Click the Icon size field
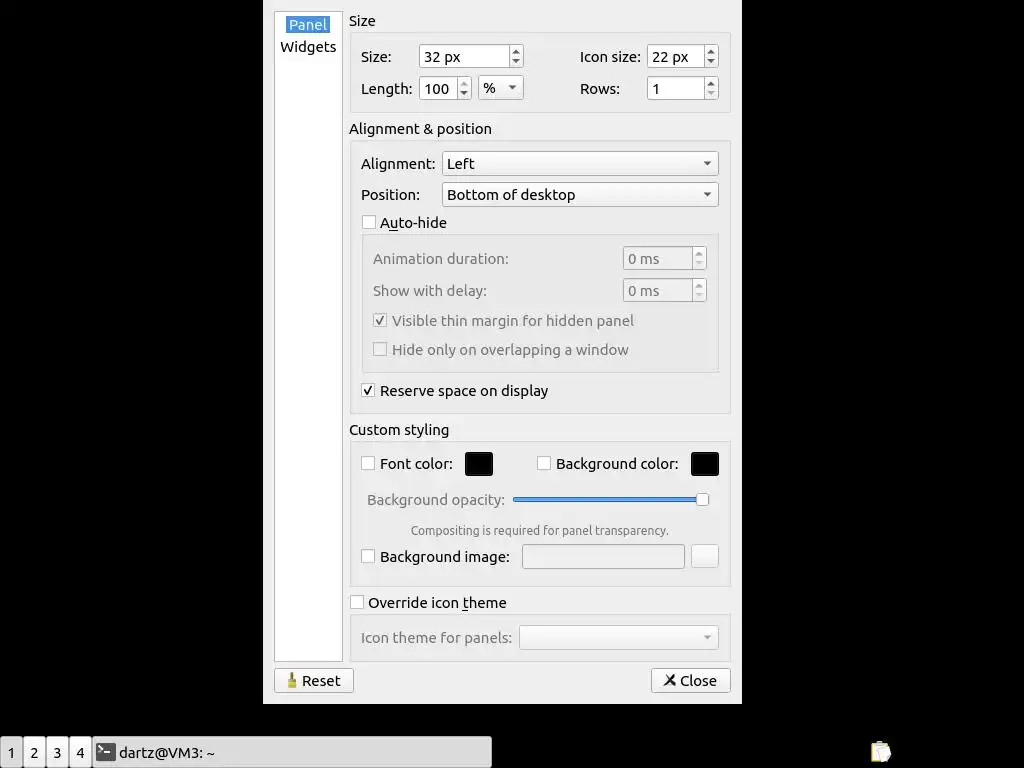The width and height of the screenshot is (1024, 768). tap(675, 57)
